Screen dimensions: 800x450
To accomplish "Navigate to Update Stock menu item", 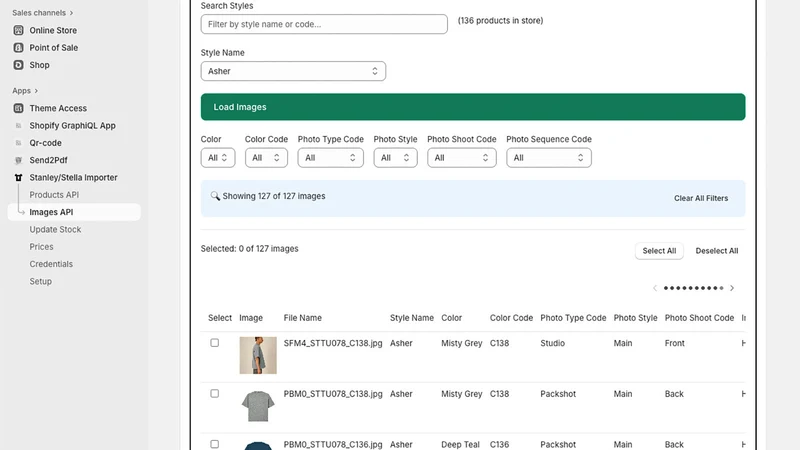I will point(55,230).
